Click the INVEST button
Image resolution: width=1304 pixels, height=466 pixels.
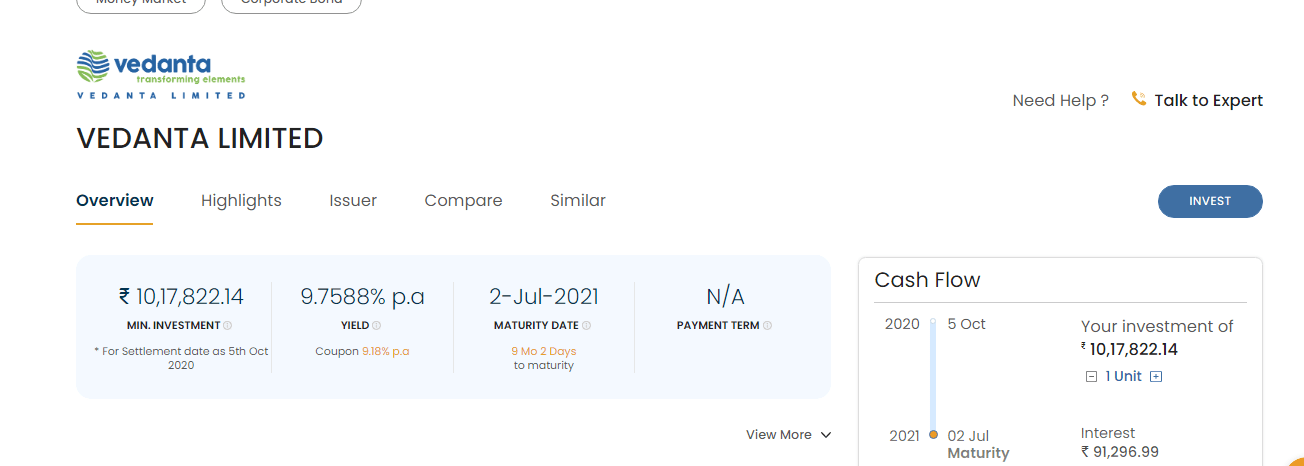coord(1210,201)
